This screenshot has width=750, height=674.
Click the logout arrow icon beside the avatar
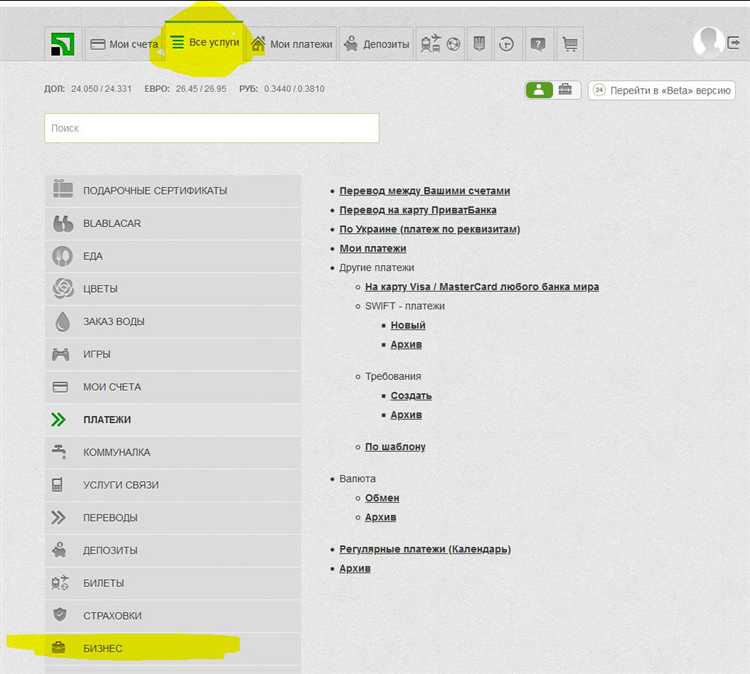coord(733,43)
